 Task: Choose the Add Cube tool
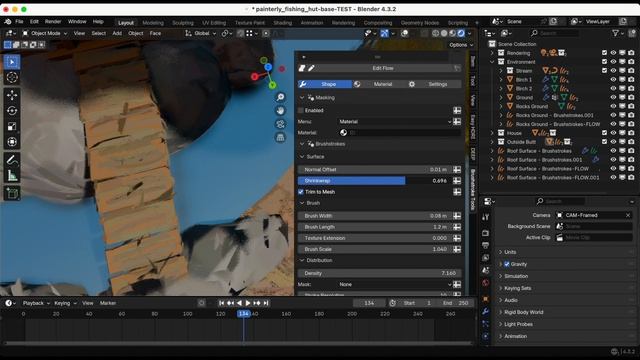point(12,193)
